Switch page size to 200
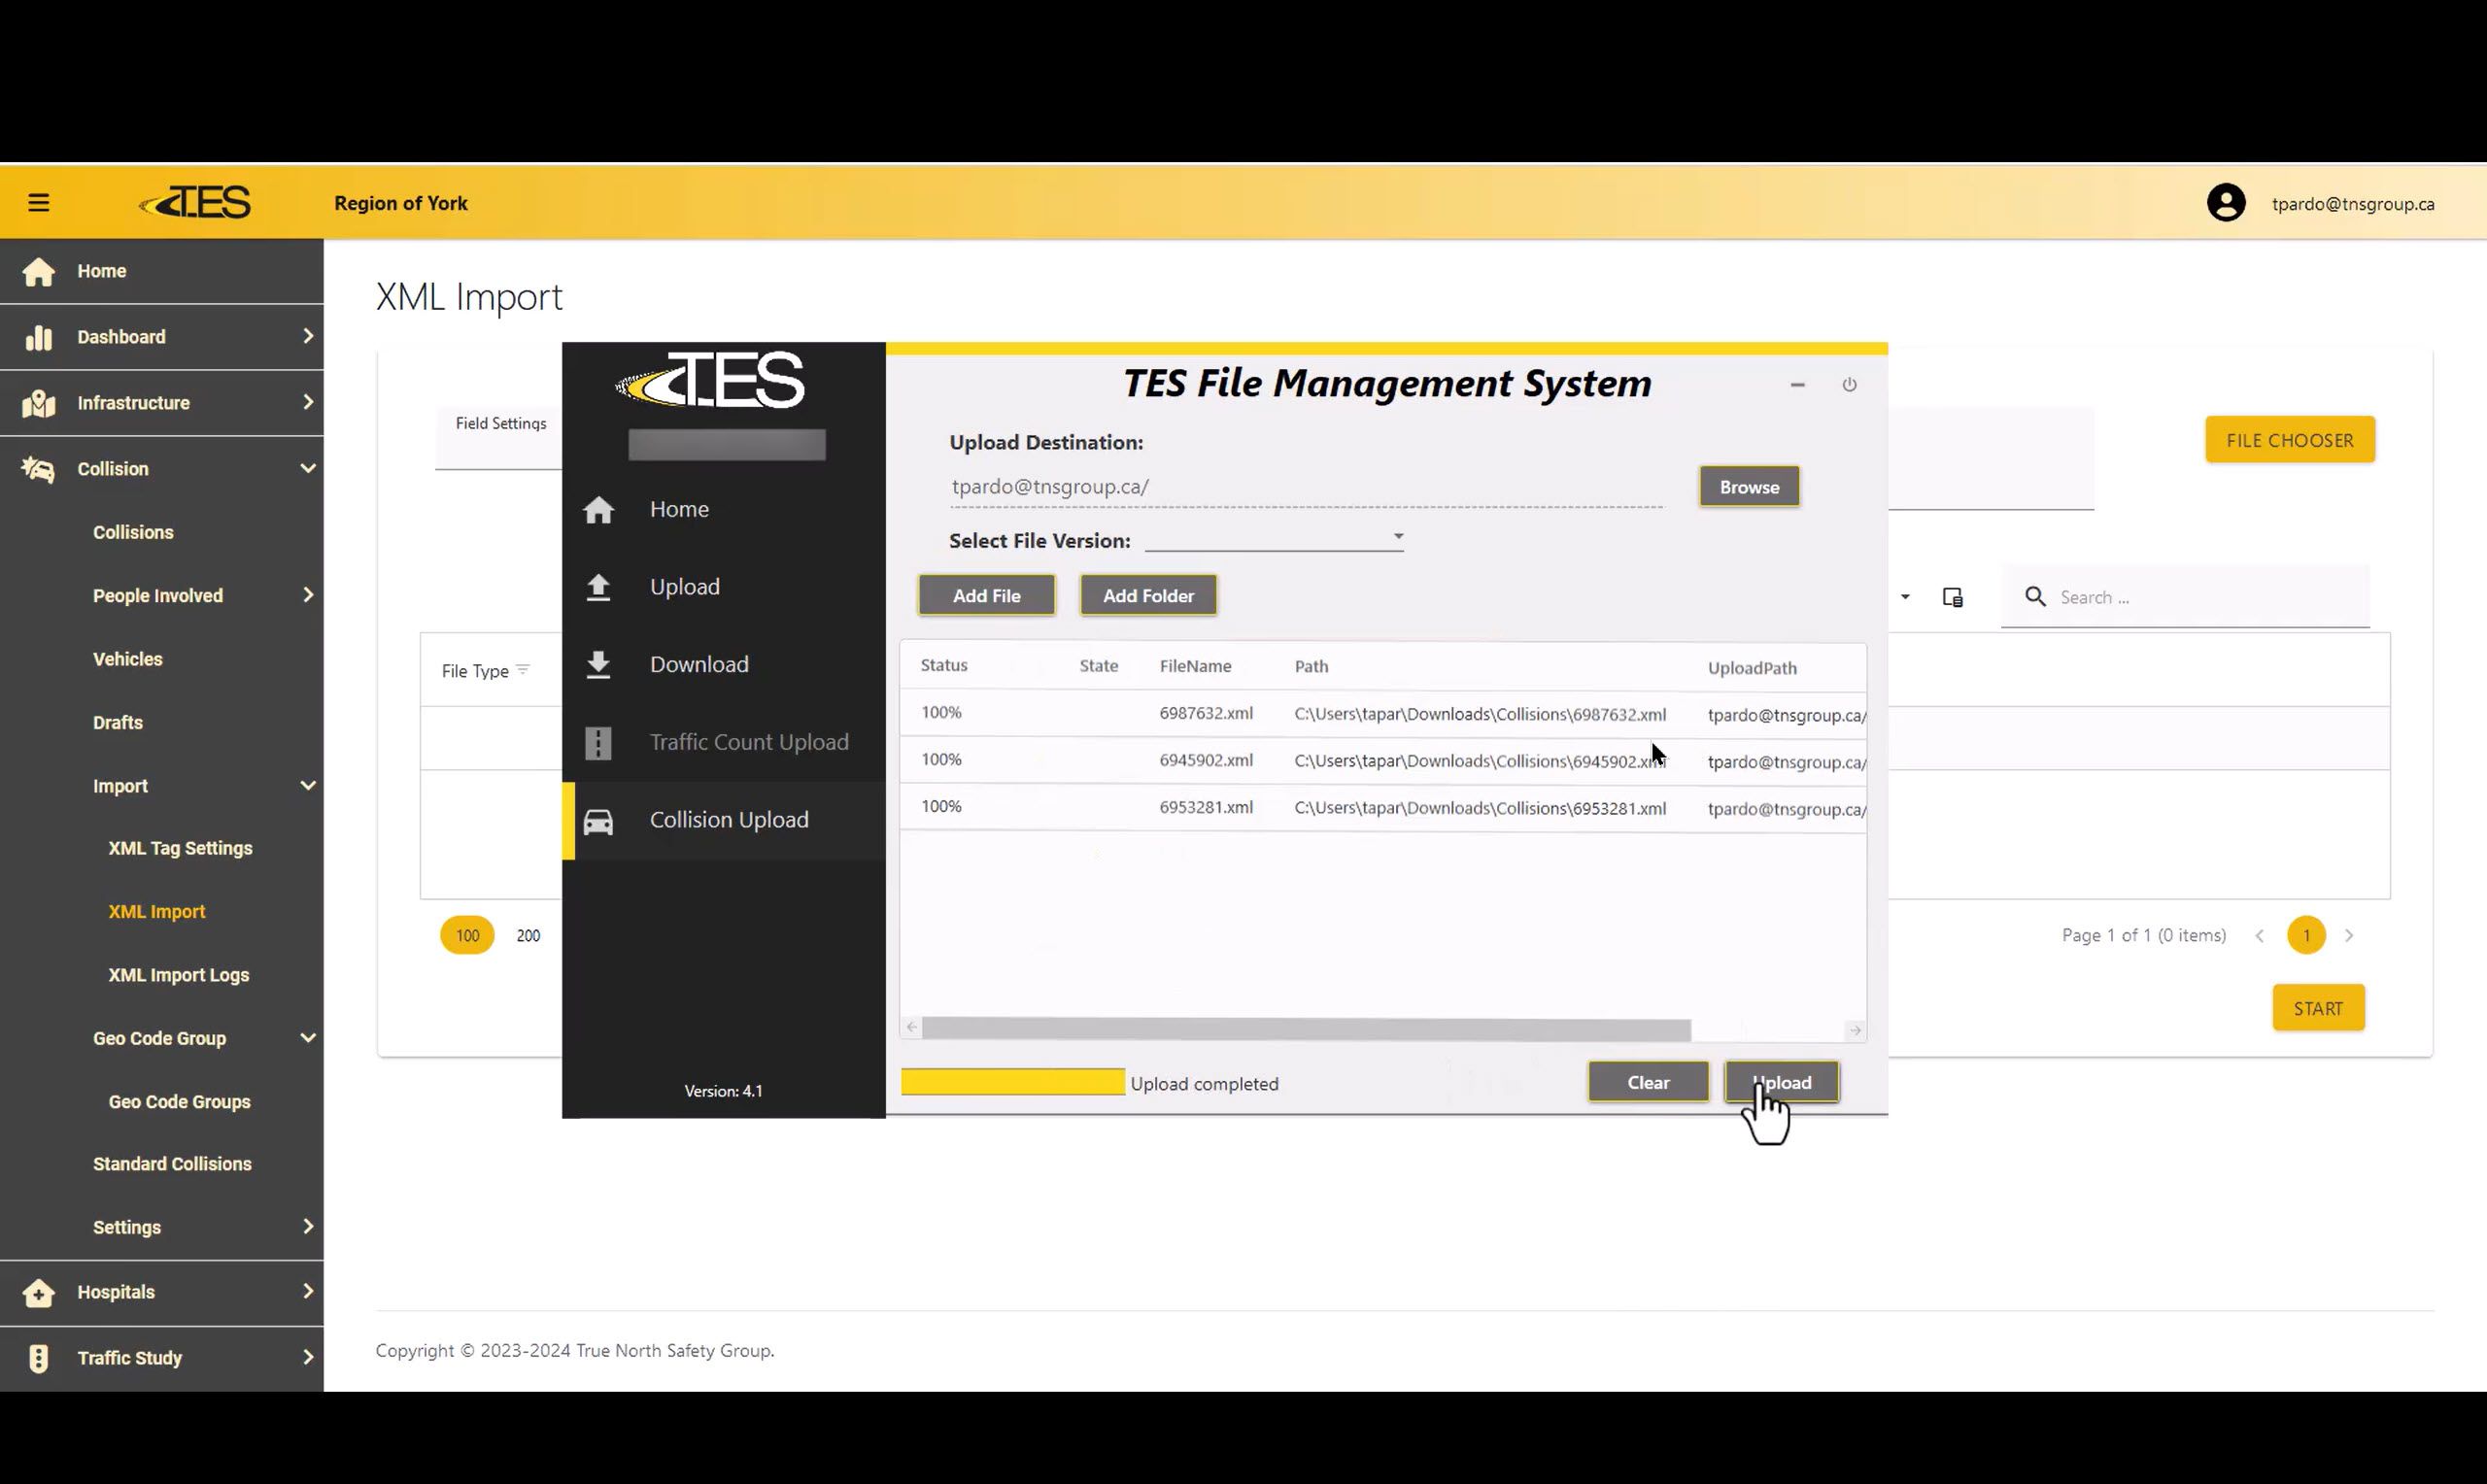2487x1484 pixels. point(528,935)
